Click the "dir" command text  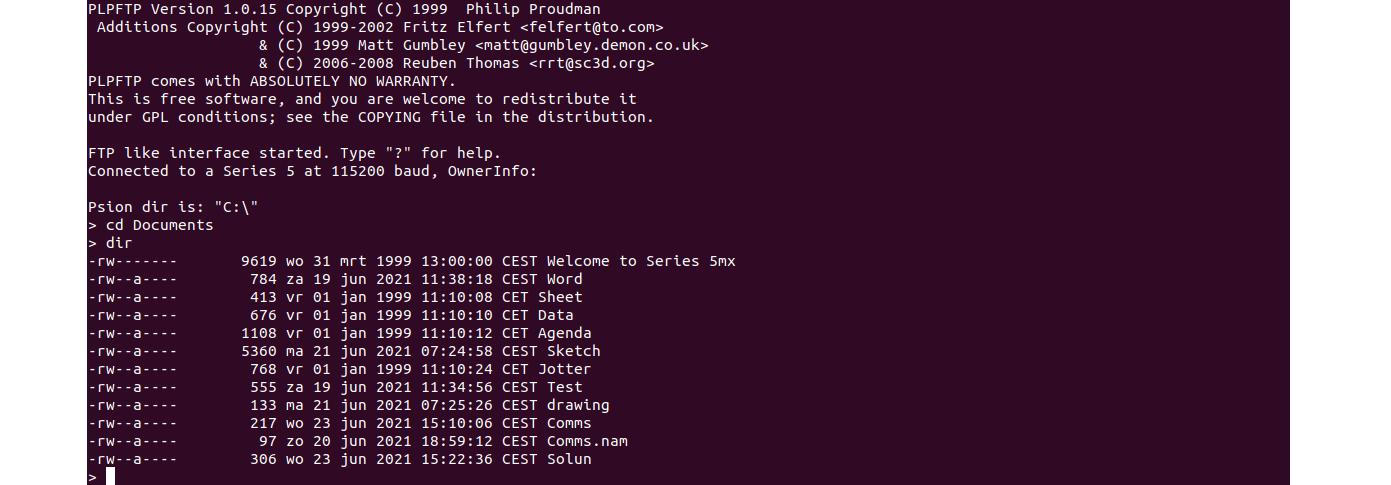[x=119, y=243]
